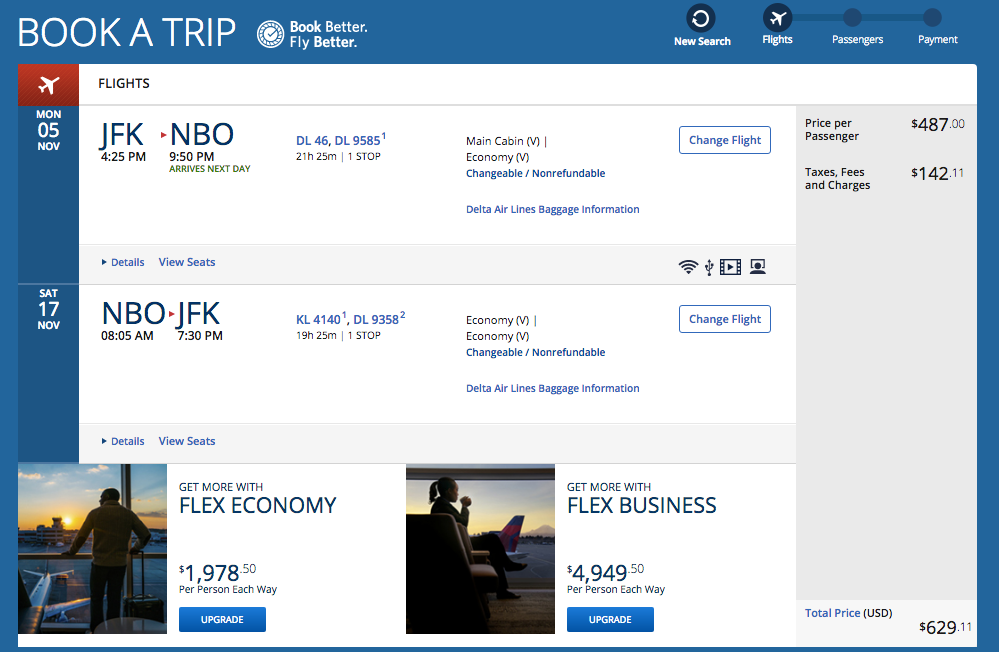Expand Details for the JFK to NBO flight
This screenshot has height=652, width=999.
point(123,262)
